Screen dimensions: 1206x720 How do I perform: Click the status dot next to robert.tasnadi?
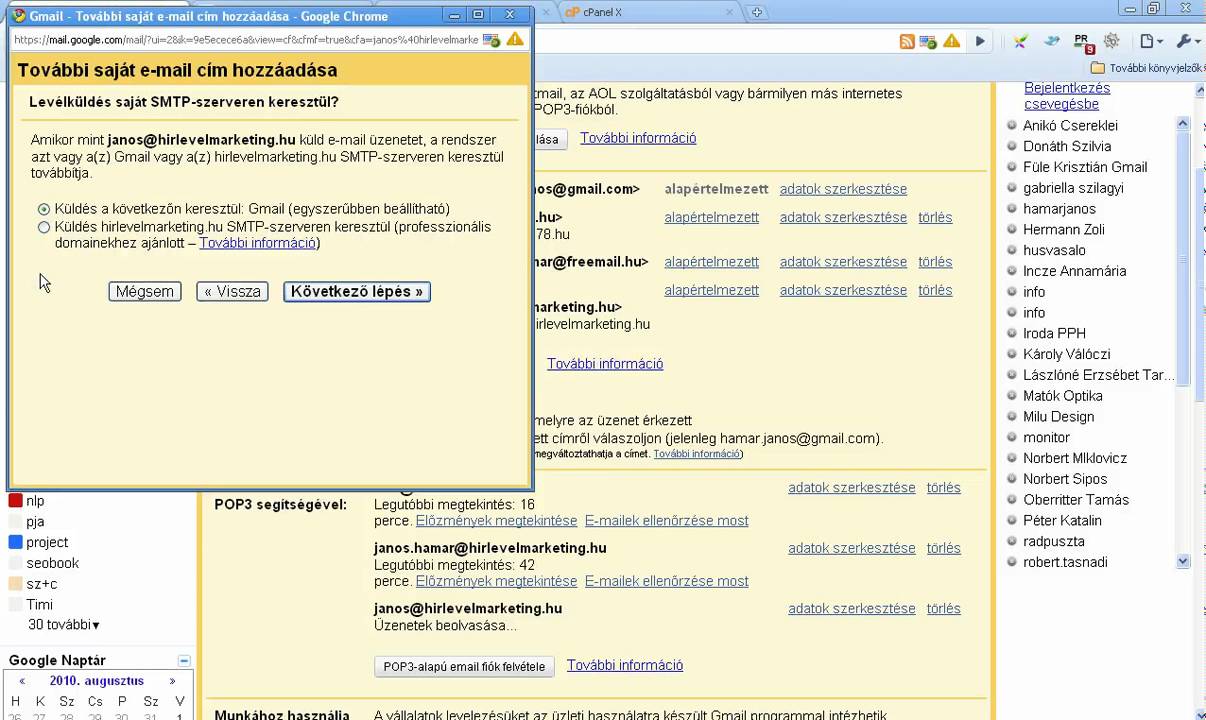point(1012,563)
